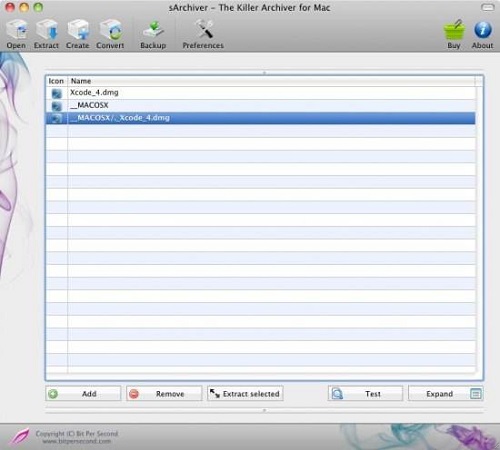
Task: Run Test on the archive
Action: point(365,394)
